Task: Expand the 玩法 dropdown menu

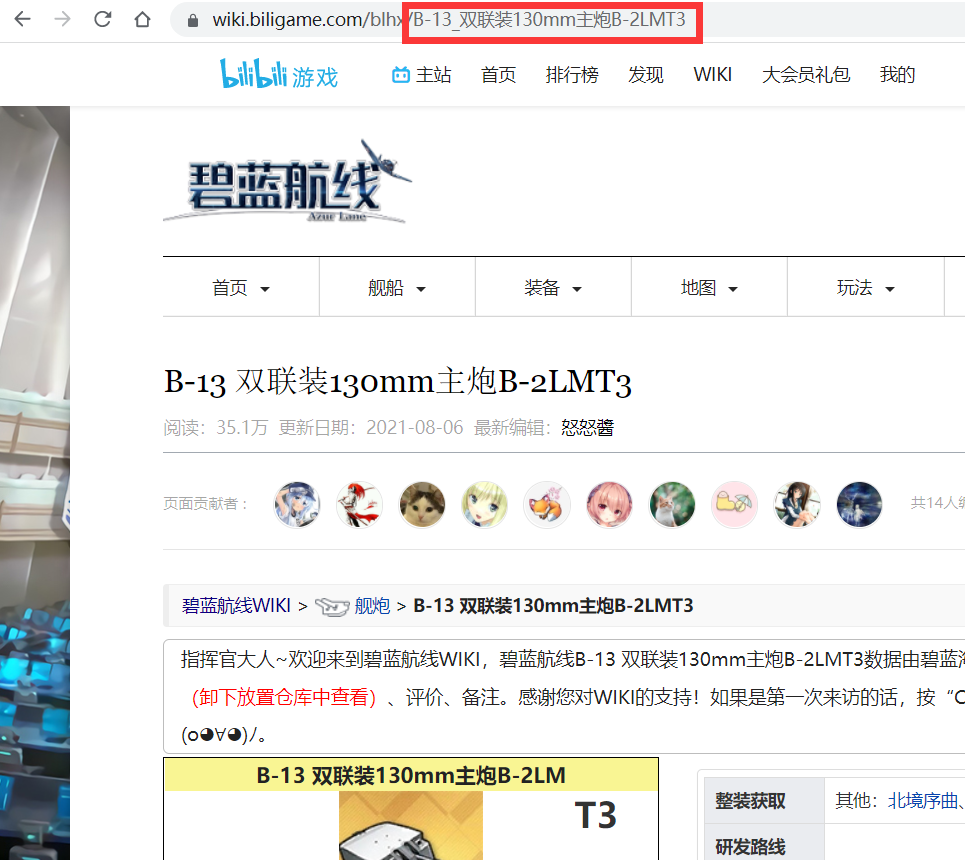Action: pos(866,287)
